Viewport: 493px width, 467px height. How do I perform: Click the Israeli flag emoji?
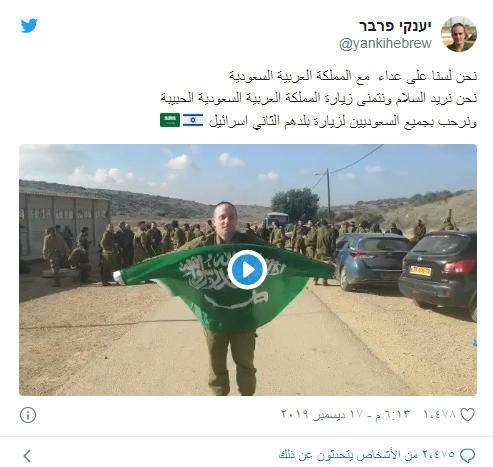[193, 120]
